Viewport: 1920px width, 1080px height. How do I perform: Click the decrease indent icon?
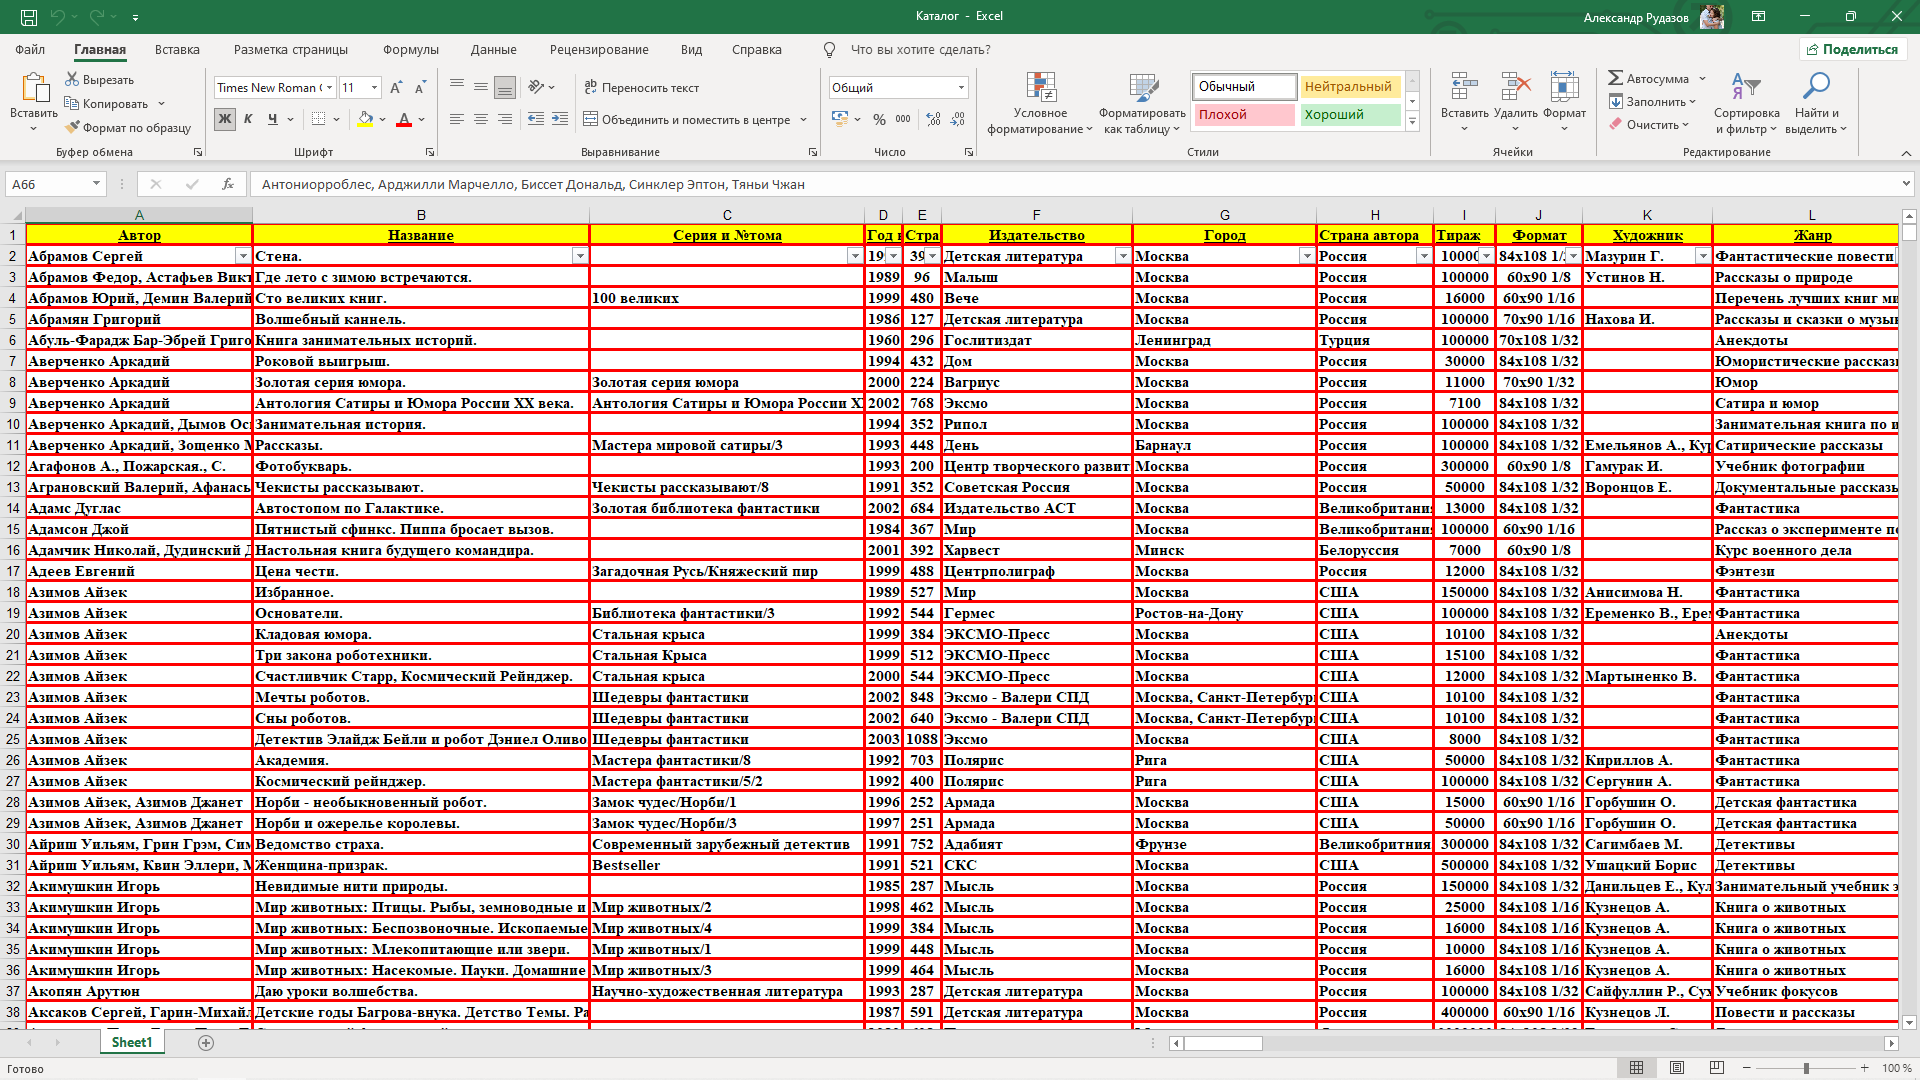point(536,119)
